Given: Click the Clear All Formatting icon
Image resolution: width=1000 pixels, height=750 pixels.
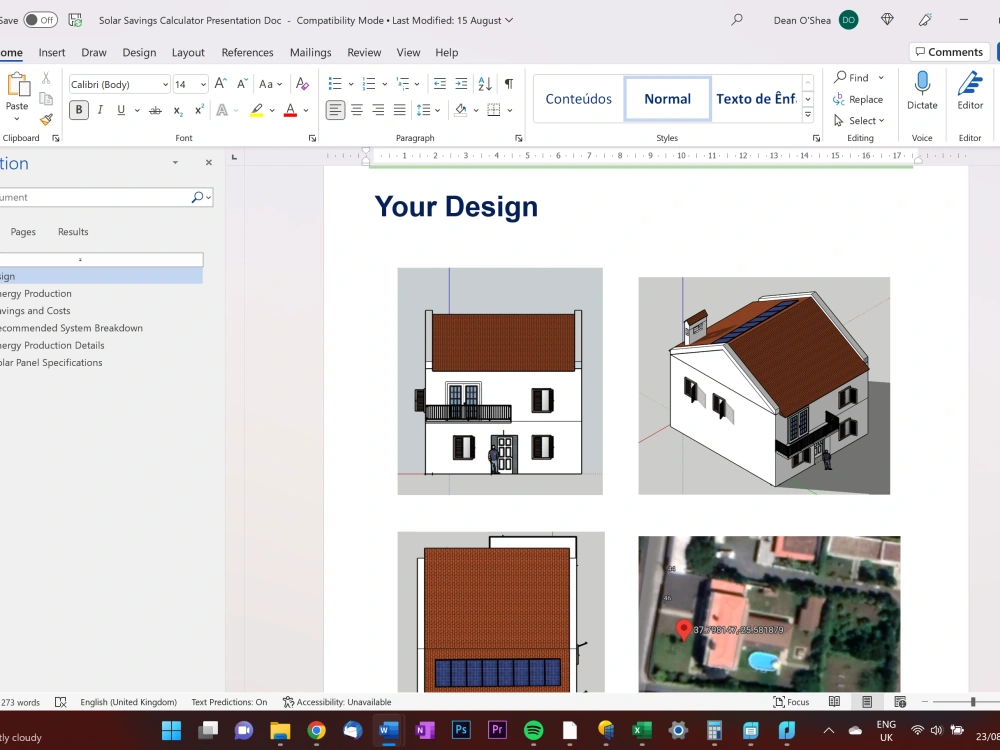Looking at the screenshot, I should (x=302, y=84).
